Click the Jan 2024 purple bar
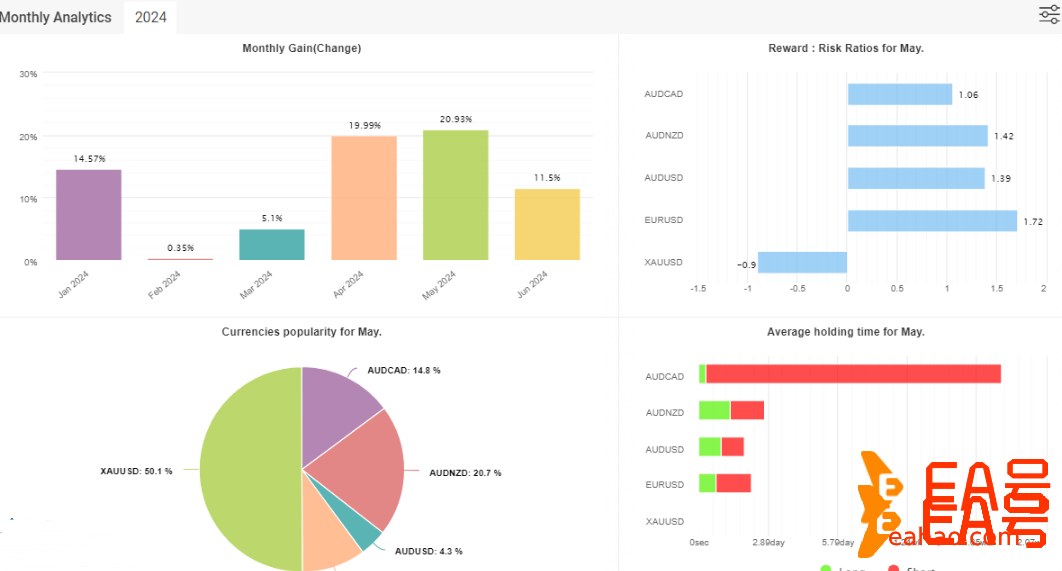This screenshot has height=571, width=1062. click(88, 215)
